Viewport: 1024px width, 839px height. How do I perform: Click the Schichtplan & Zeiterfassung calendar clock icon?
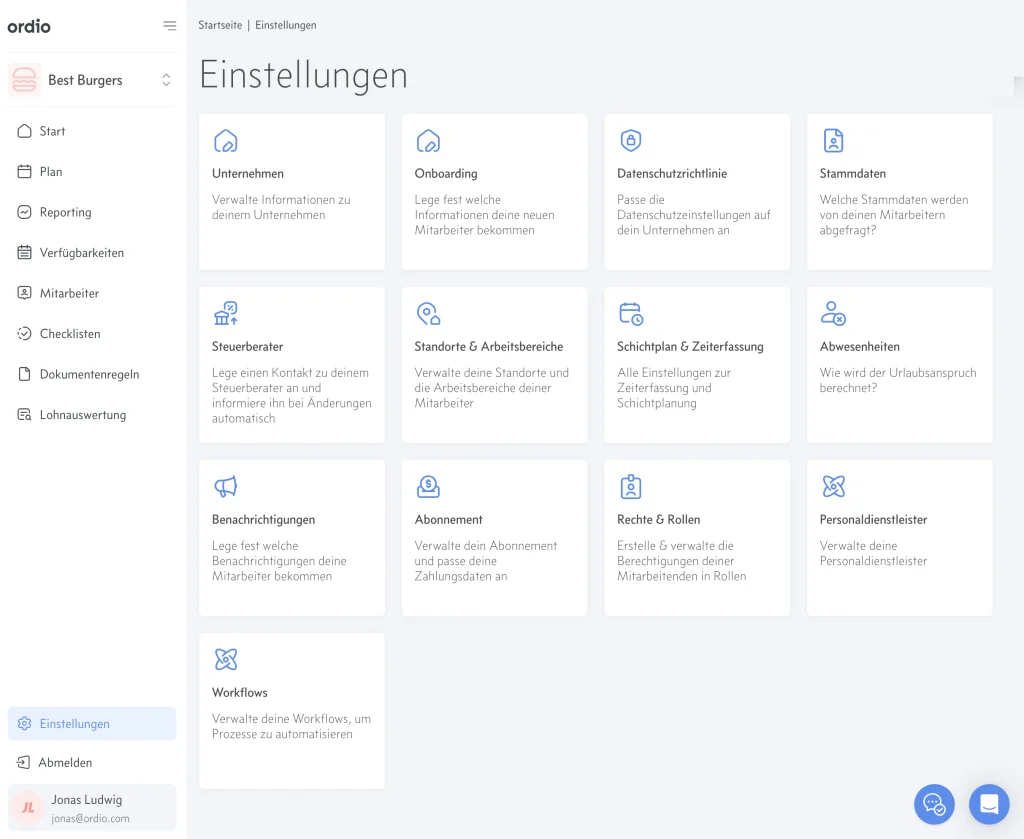630,314
